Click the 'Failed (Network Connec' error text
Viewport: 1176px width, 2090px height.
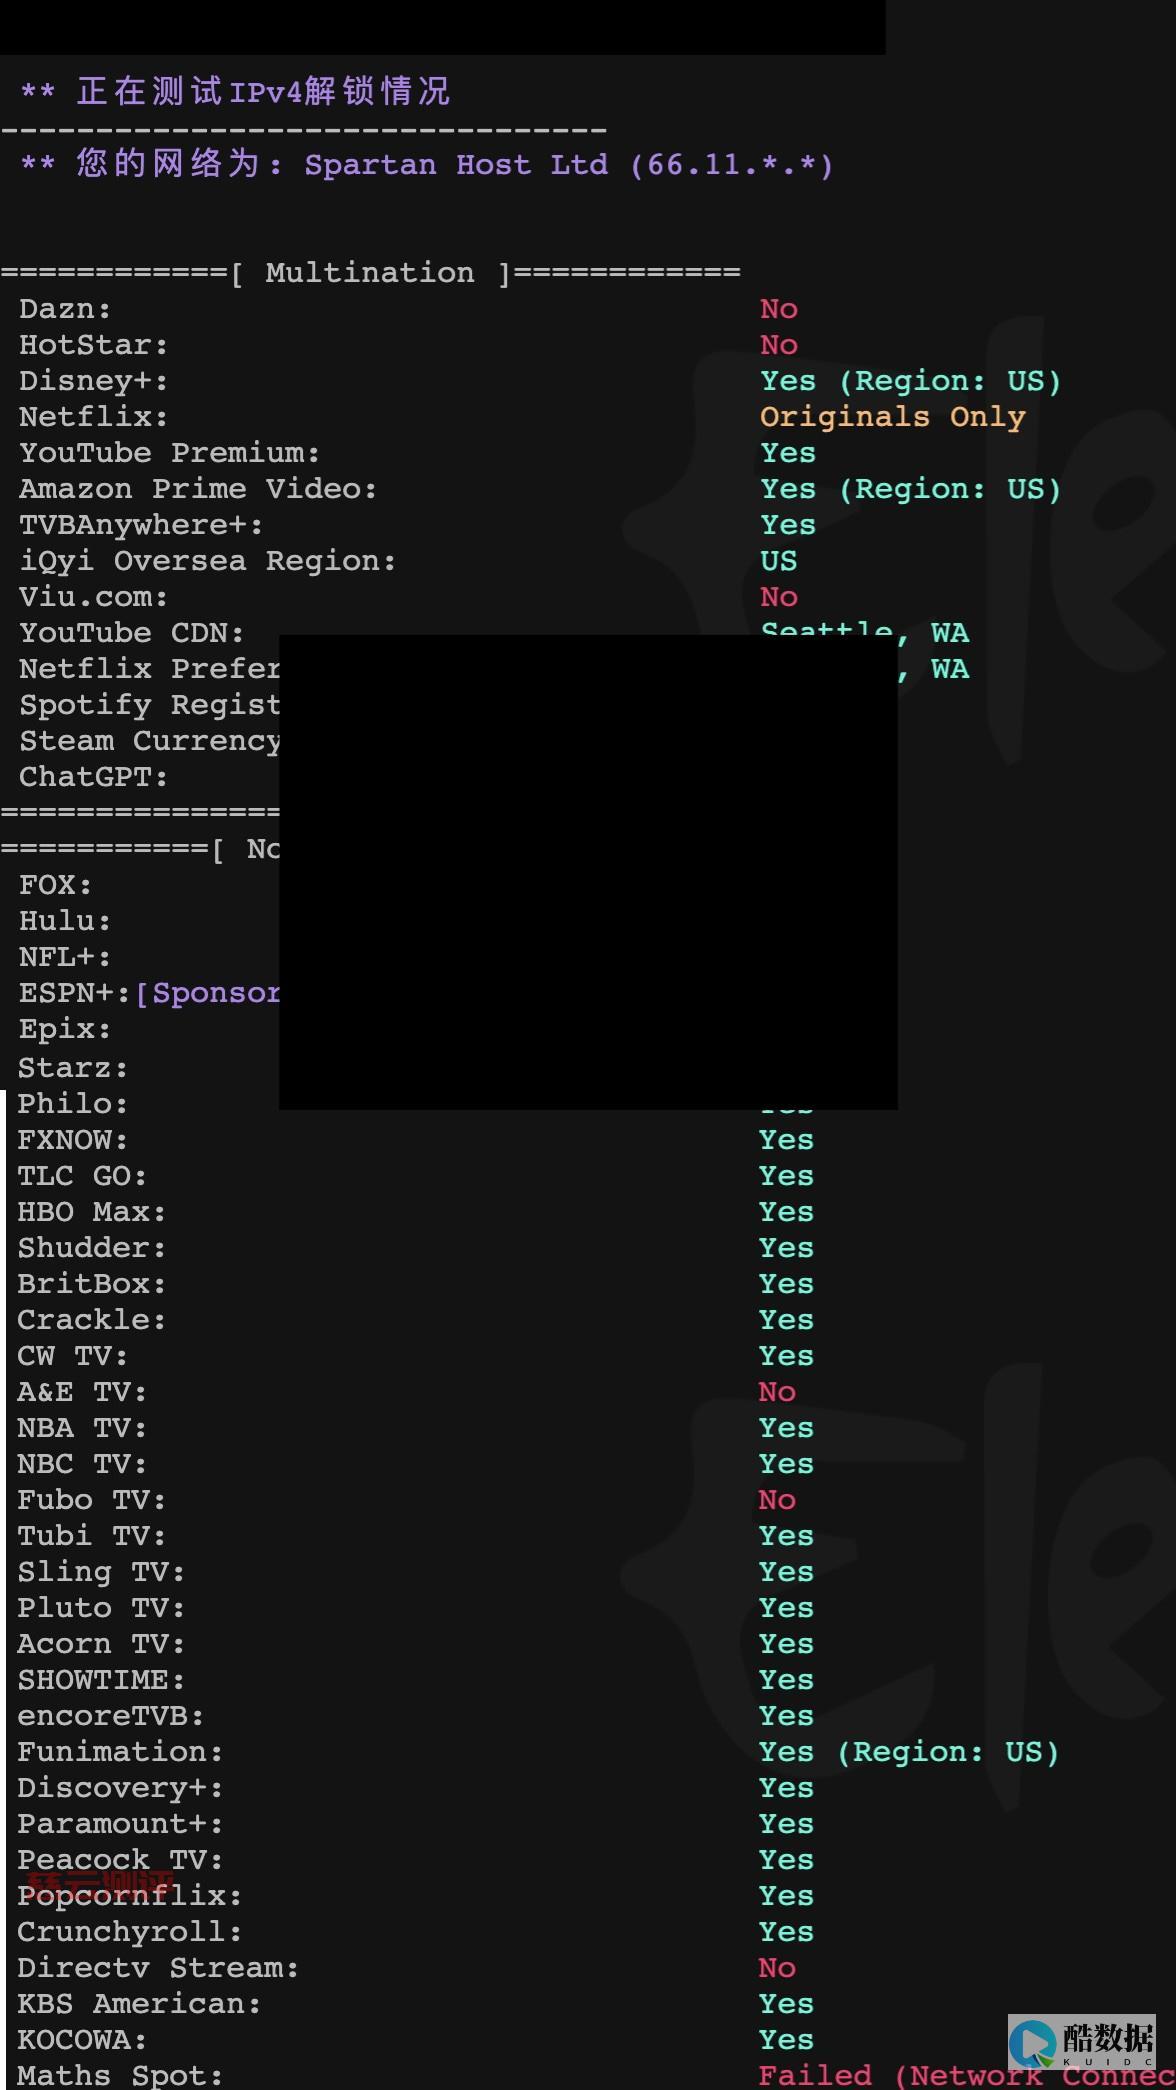967,2076
